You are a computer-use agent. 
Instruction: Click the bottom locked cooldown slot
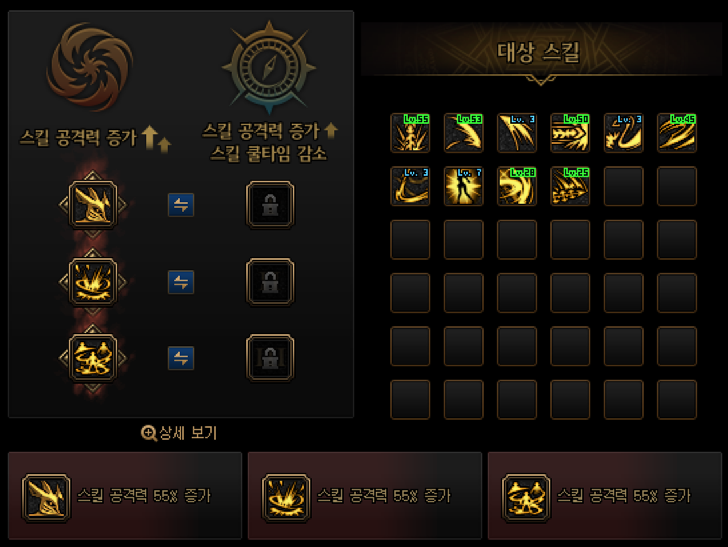pos(270,358)
